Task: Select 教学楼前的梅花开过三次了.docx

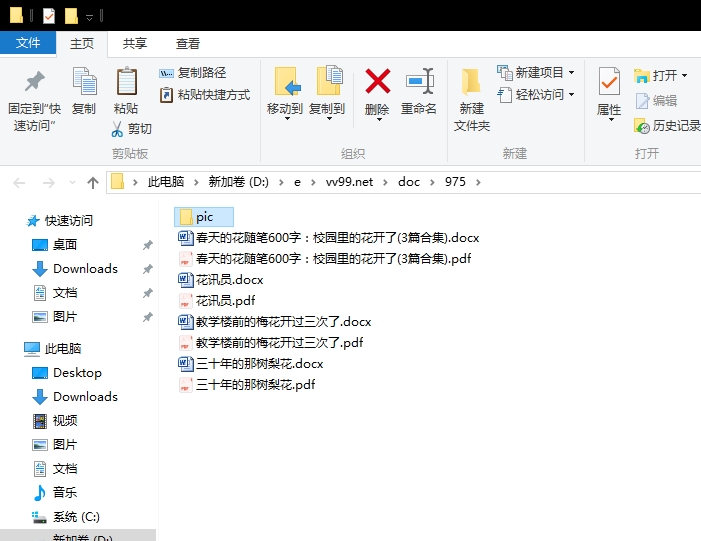Action: tap(275, 322)
